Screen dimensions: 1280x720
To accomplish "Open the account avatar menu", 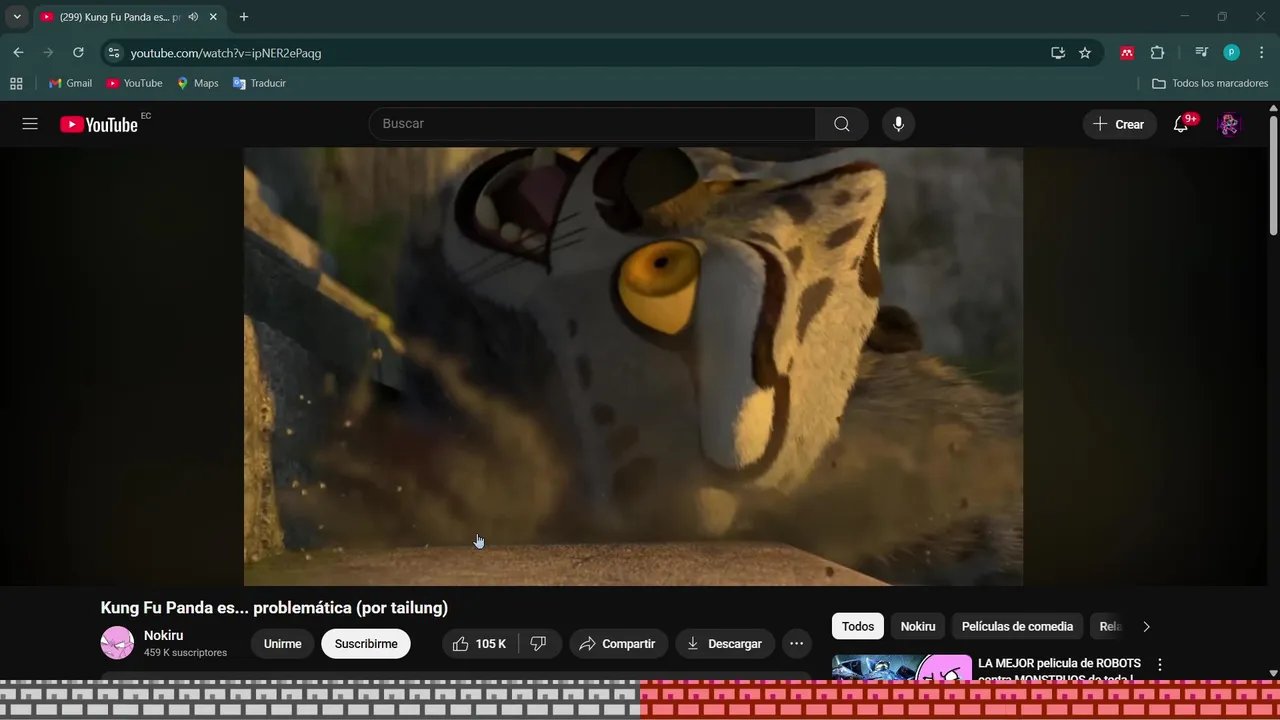I will tap(1229, 124).
